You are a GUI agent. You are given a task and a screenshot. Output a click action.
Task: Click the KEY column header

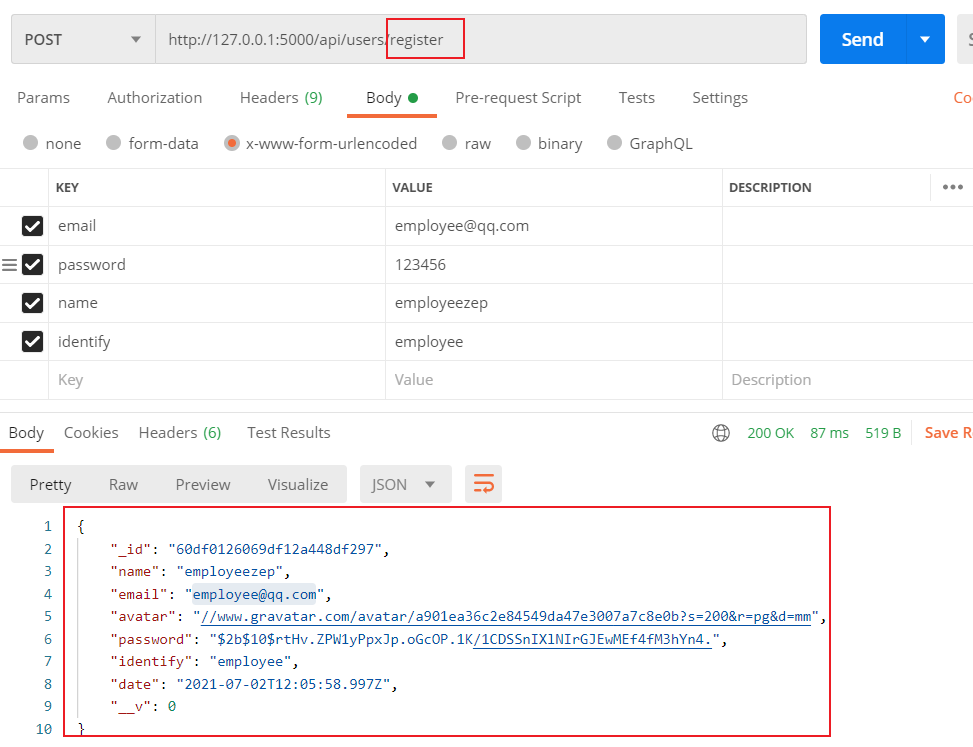[x=67, y=187]
